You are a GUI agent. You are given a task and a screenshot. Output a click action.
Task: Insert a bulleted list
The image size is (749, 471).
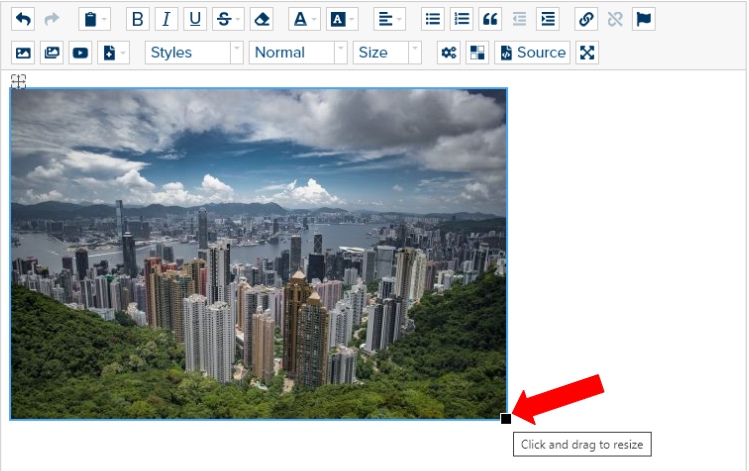(x=433, y=19)
